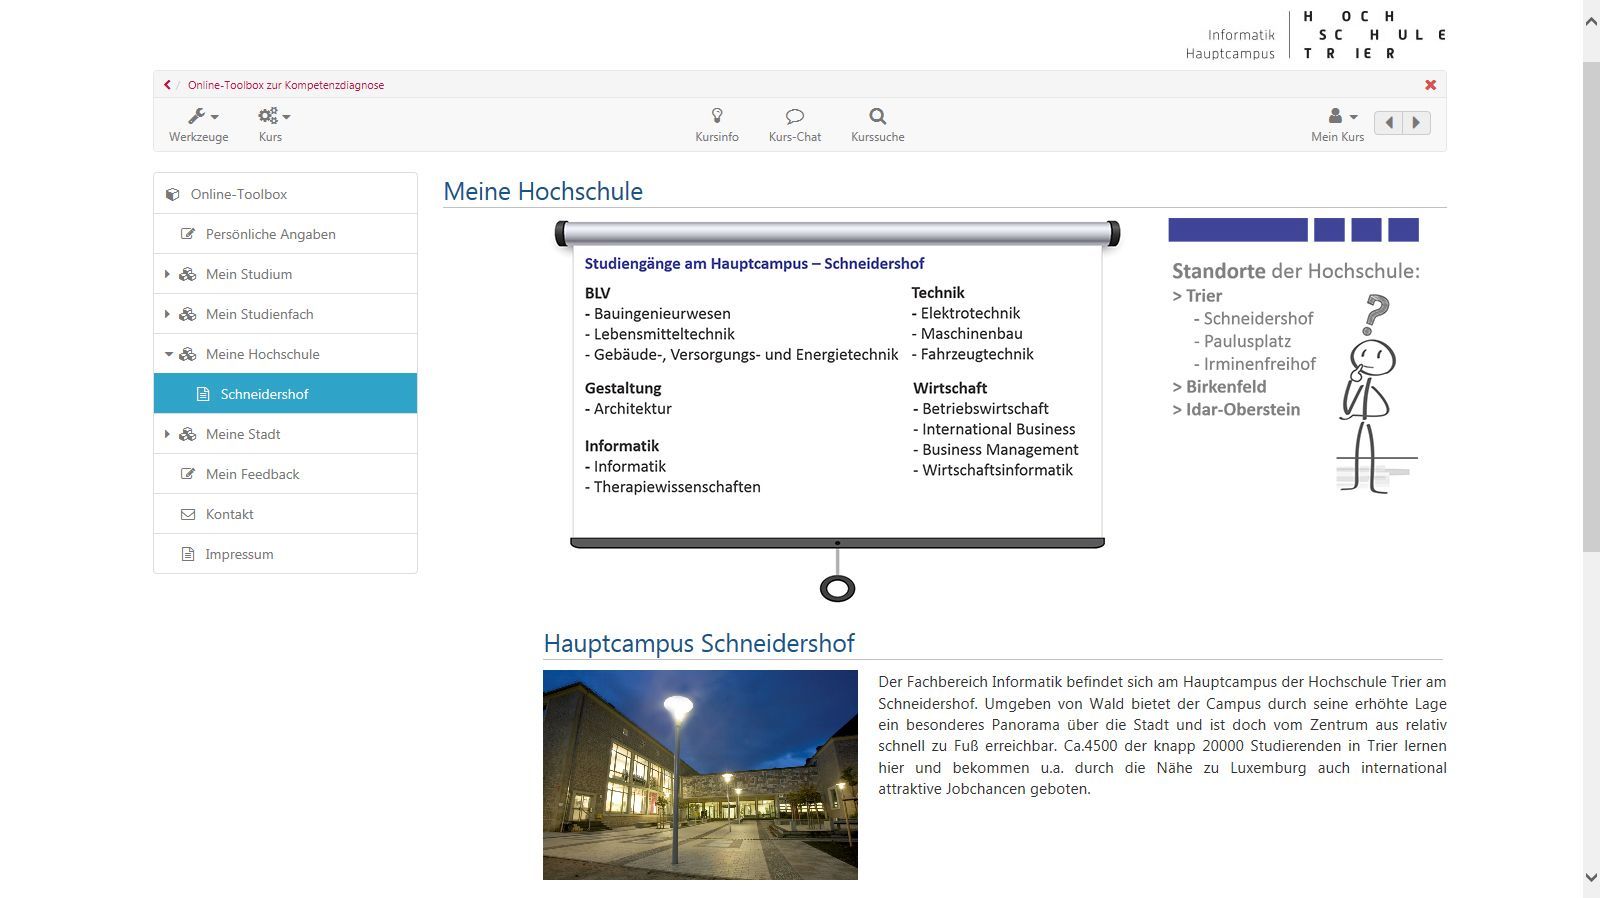Collapse the Meine Hochschule tree node
1600x898 pixels.
[168, 354]
